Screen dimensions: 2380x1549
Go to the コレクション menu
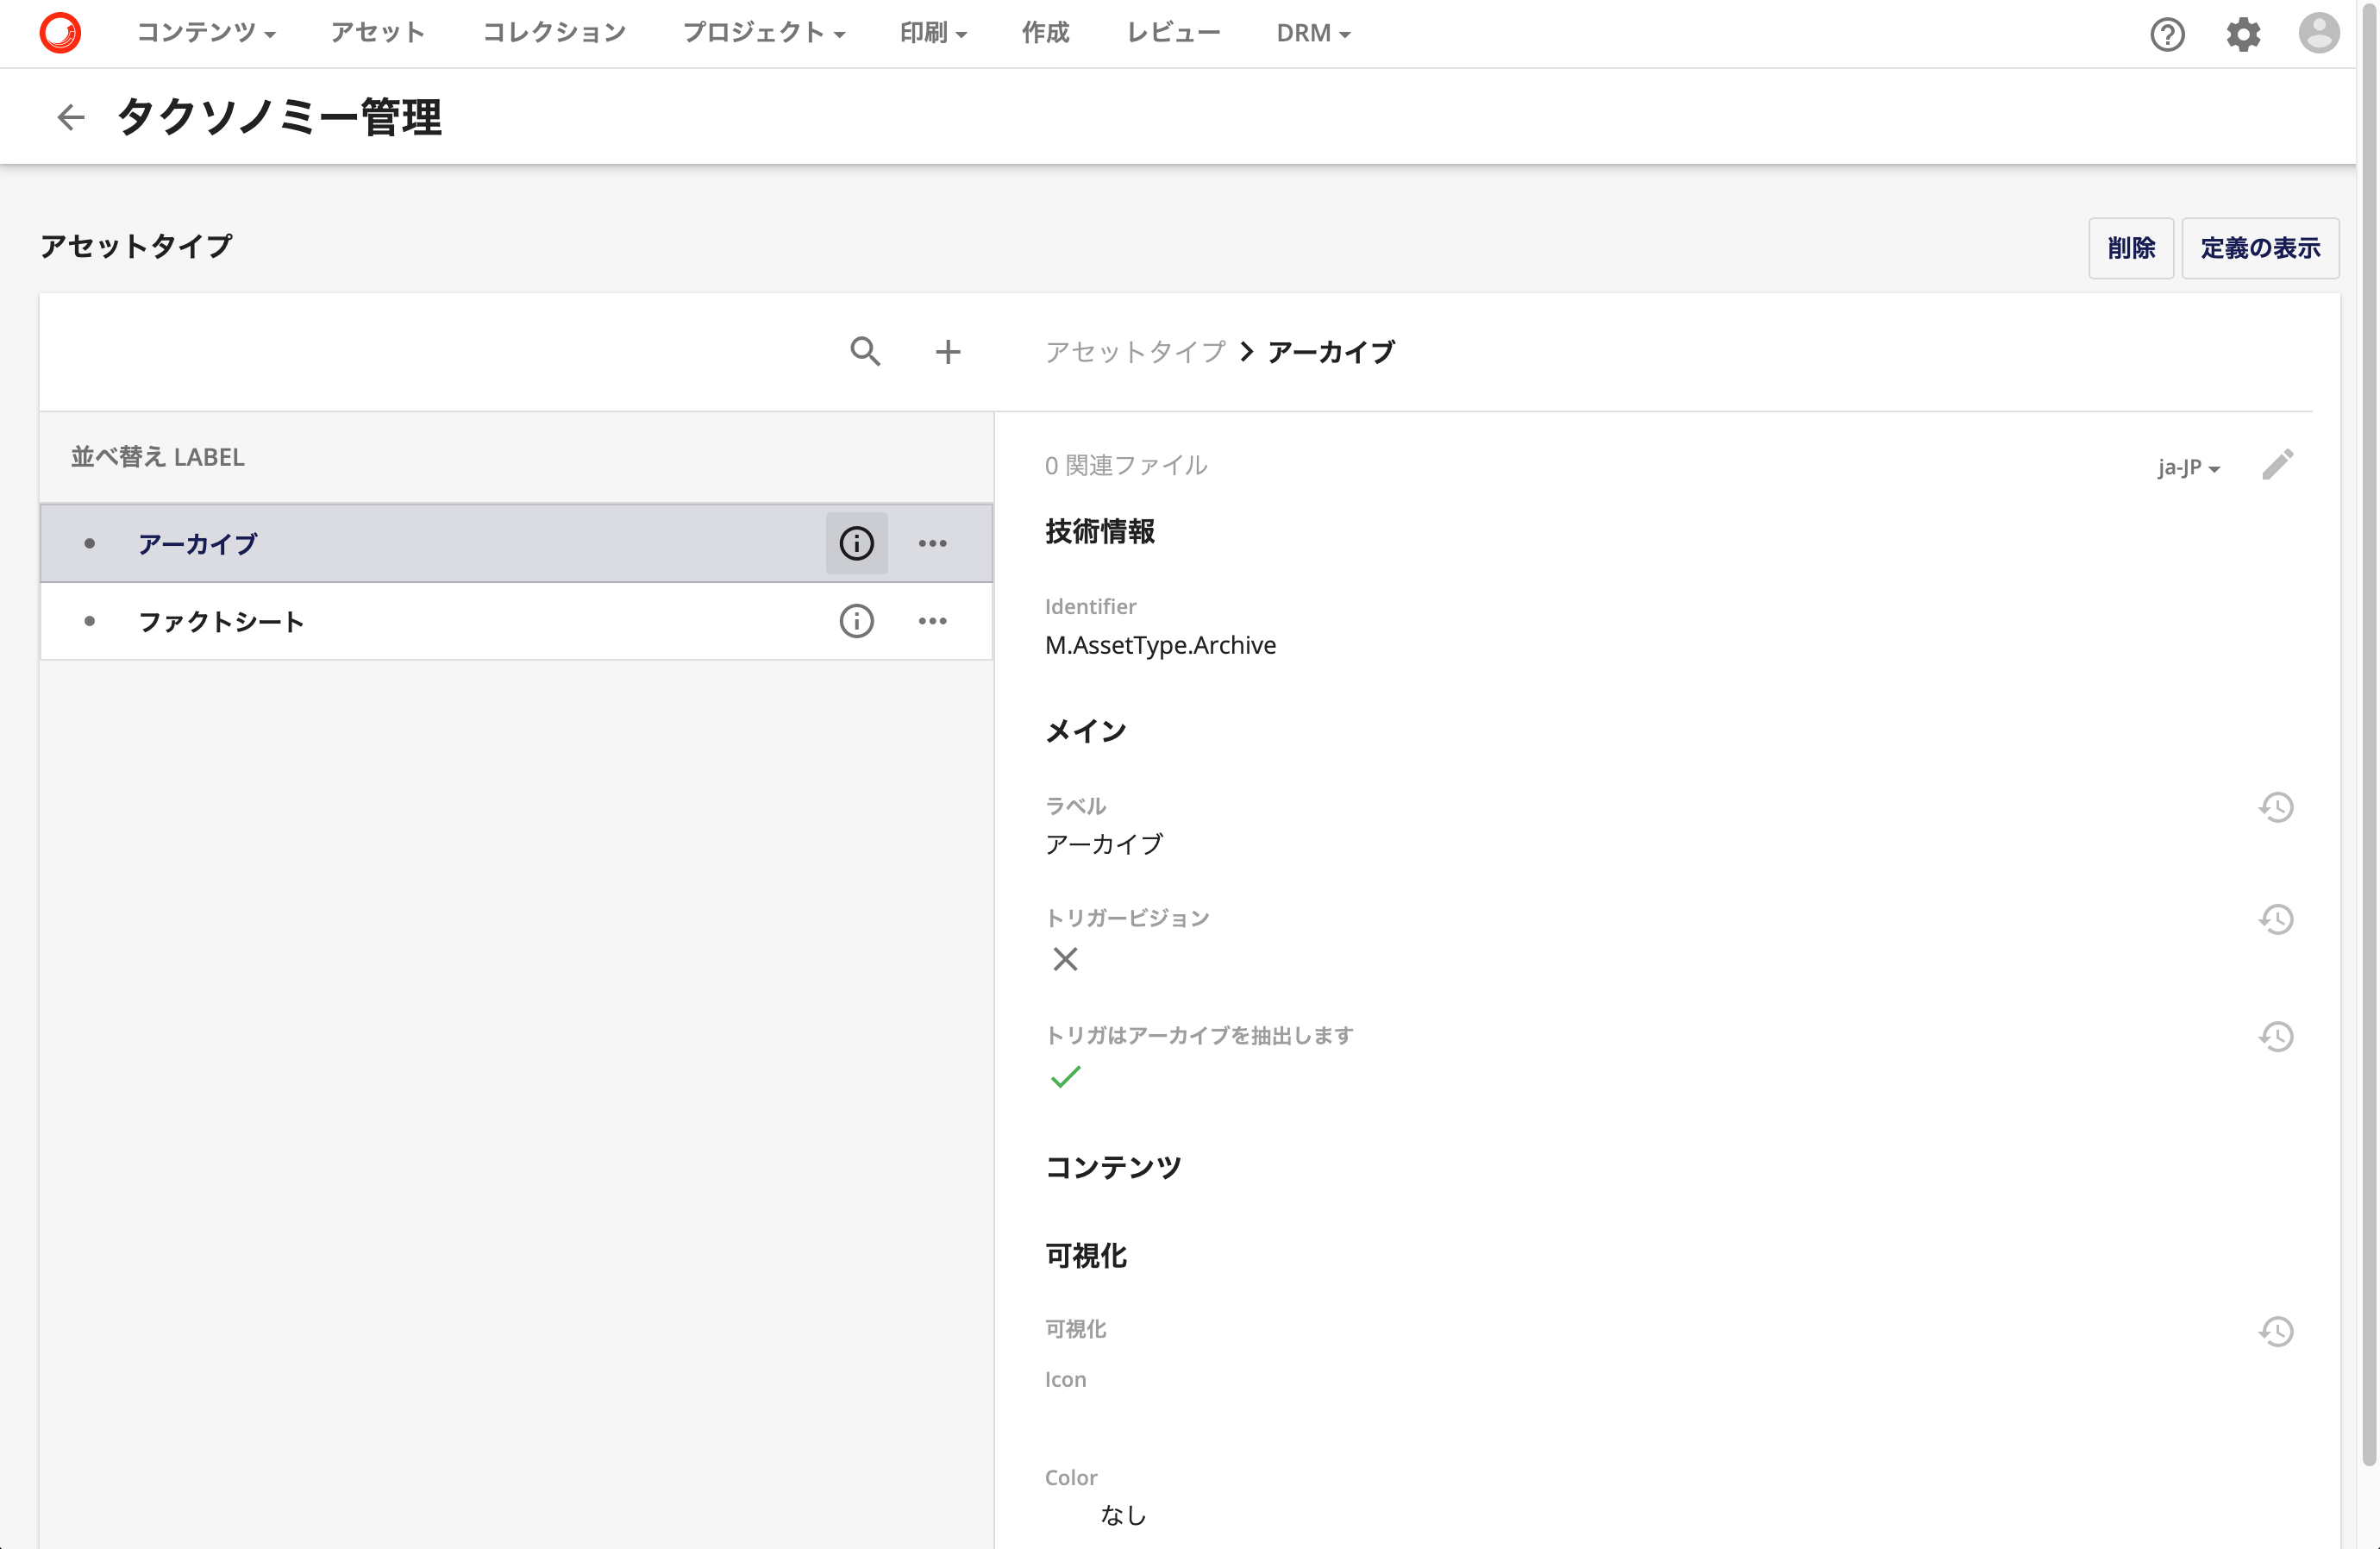(554, 33)
